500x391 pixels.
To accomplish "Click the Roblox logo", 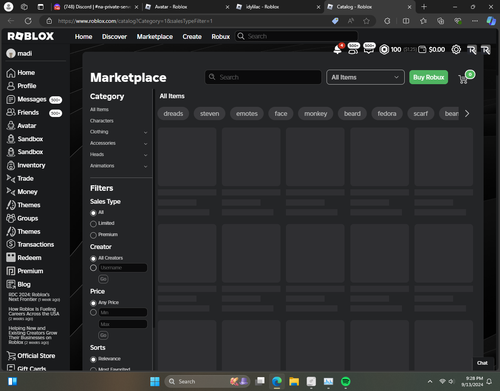I will [x=30, y=36].
